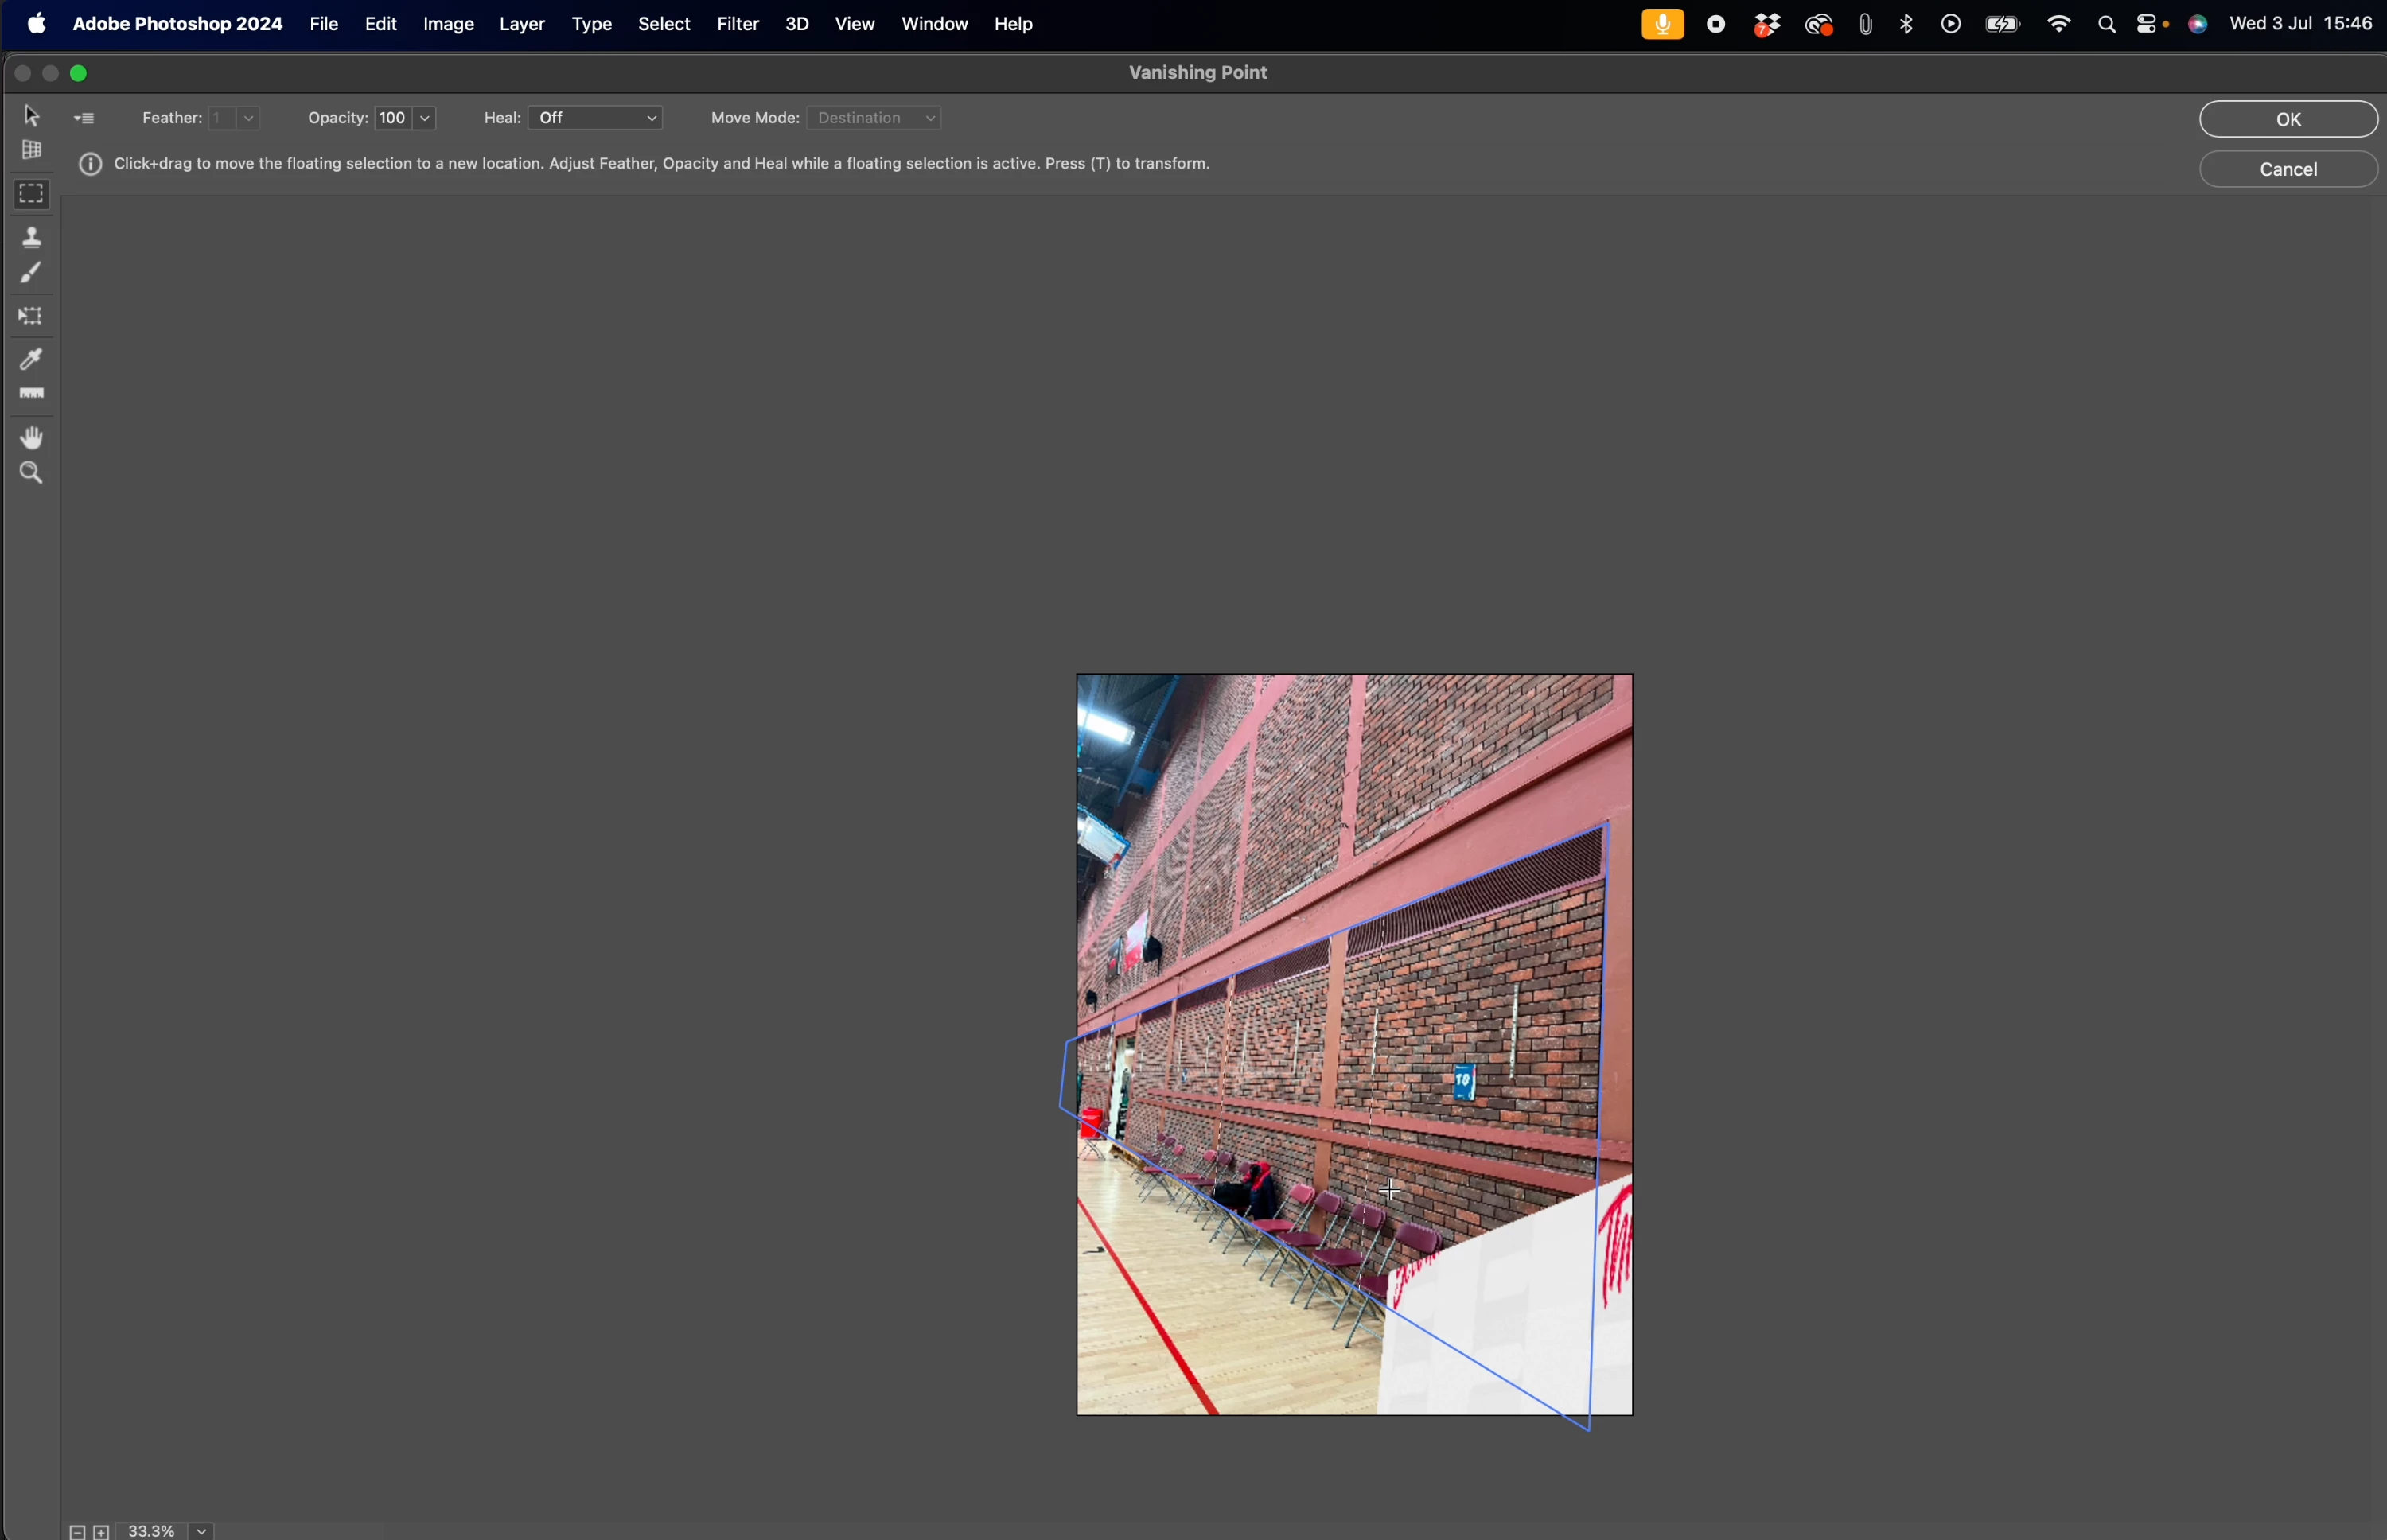Image resolution: width=2387 pixels, height=1540 pixels.
Task: Open macOS Spotlight search
Action: click(x=2107, y=25)
